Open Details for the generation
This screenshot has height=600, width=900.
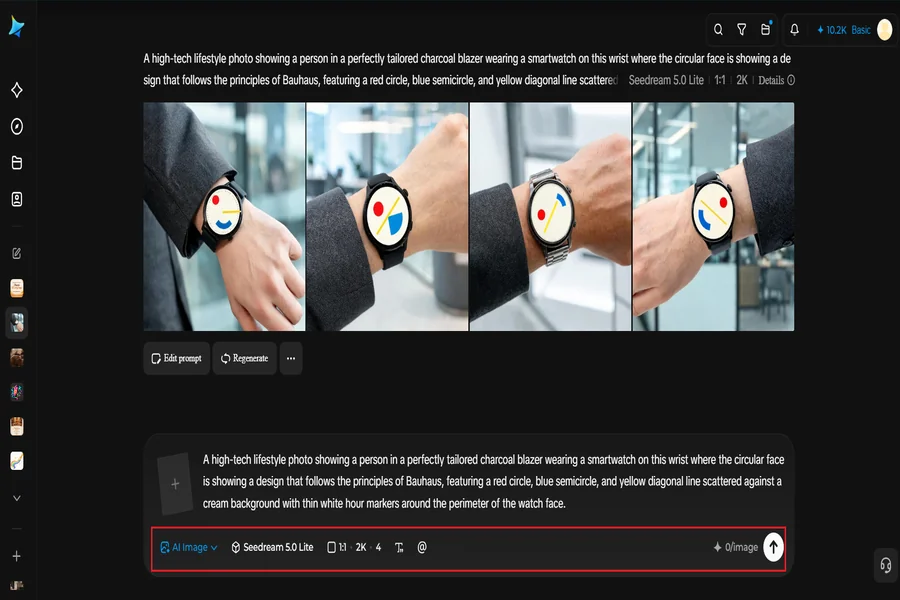(776, 80)
